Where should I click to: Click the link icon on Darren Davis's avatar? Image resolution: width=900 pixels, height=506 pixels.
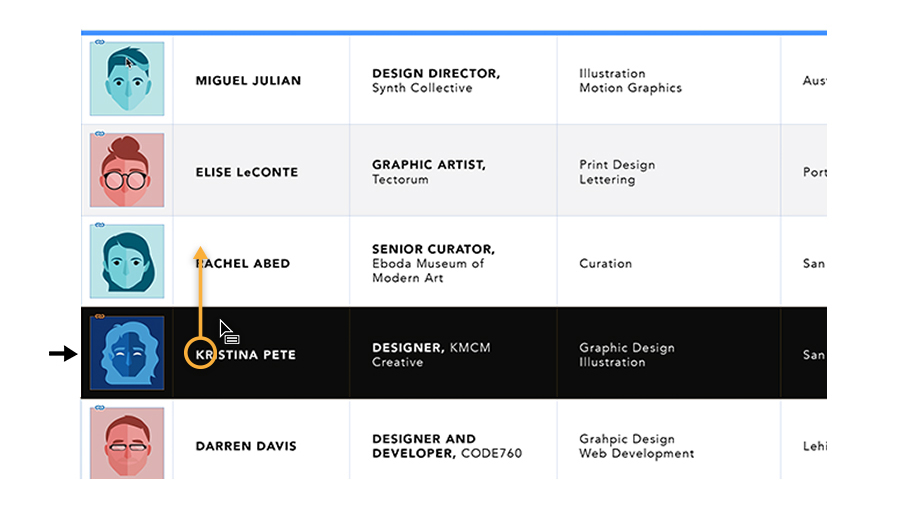[x=99, y=407]
